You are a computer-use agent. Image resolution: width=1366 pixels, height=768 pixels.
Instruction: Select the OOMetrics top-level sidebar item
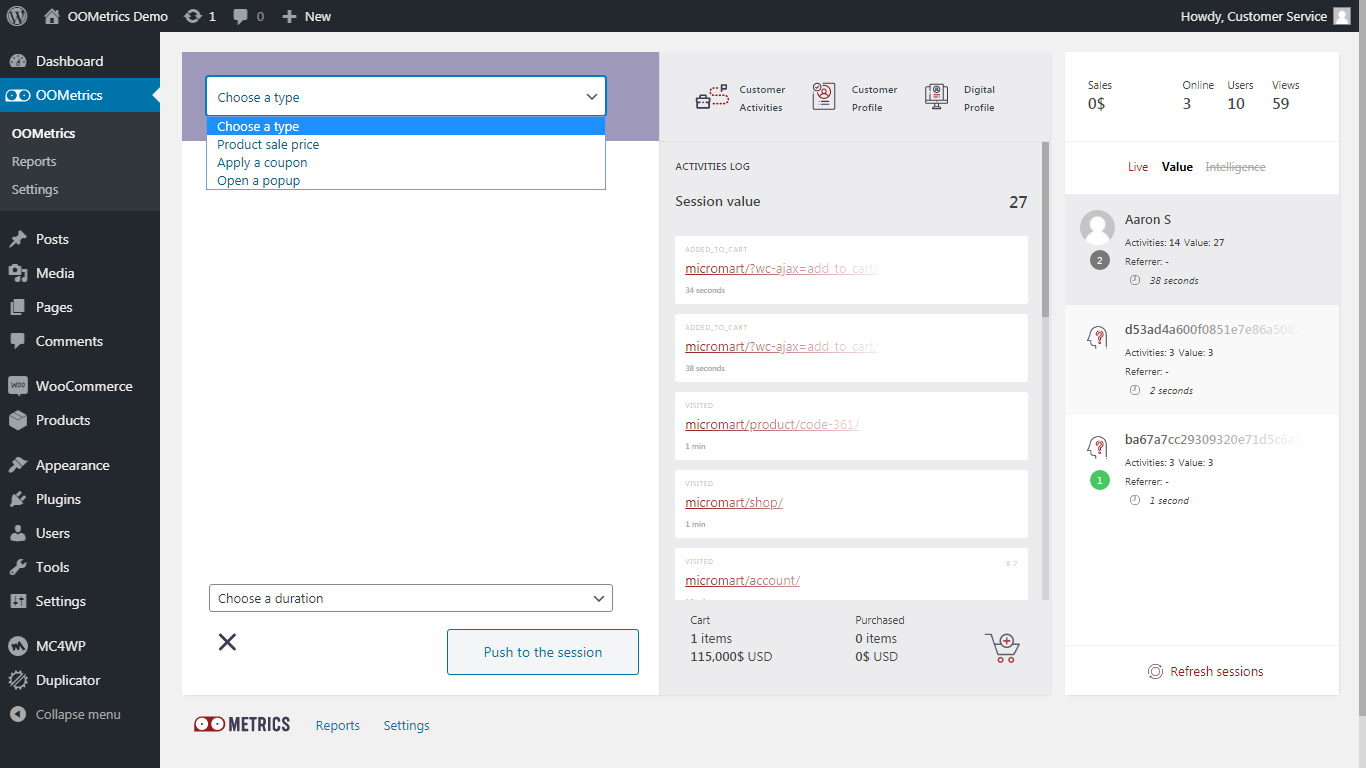click(x=80, y=95)
